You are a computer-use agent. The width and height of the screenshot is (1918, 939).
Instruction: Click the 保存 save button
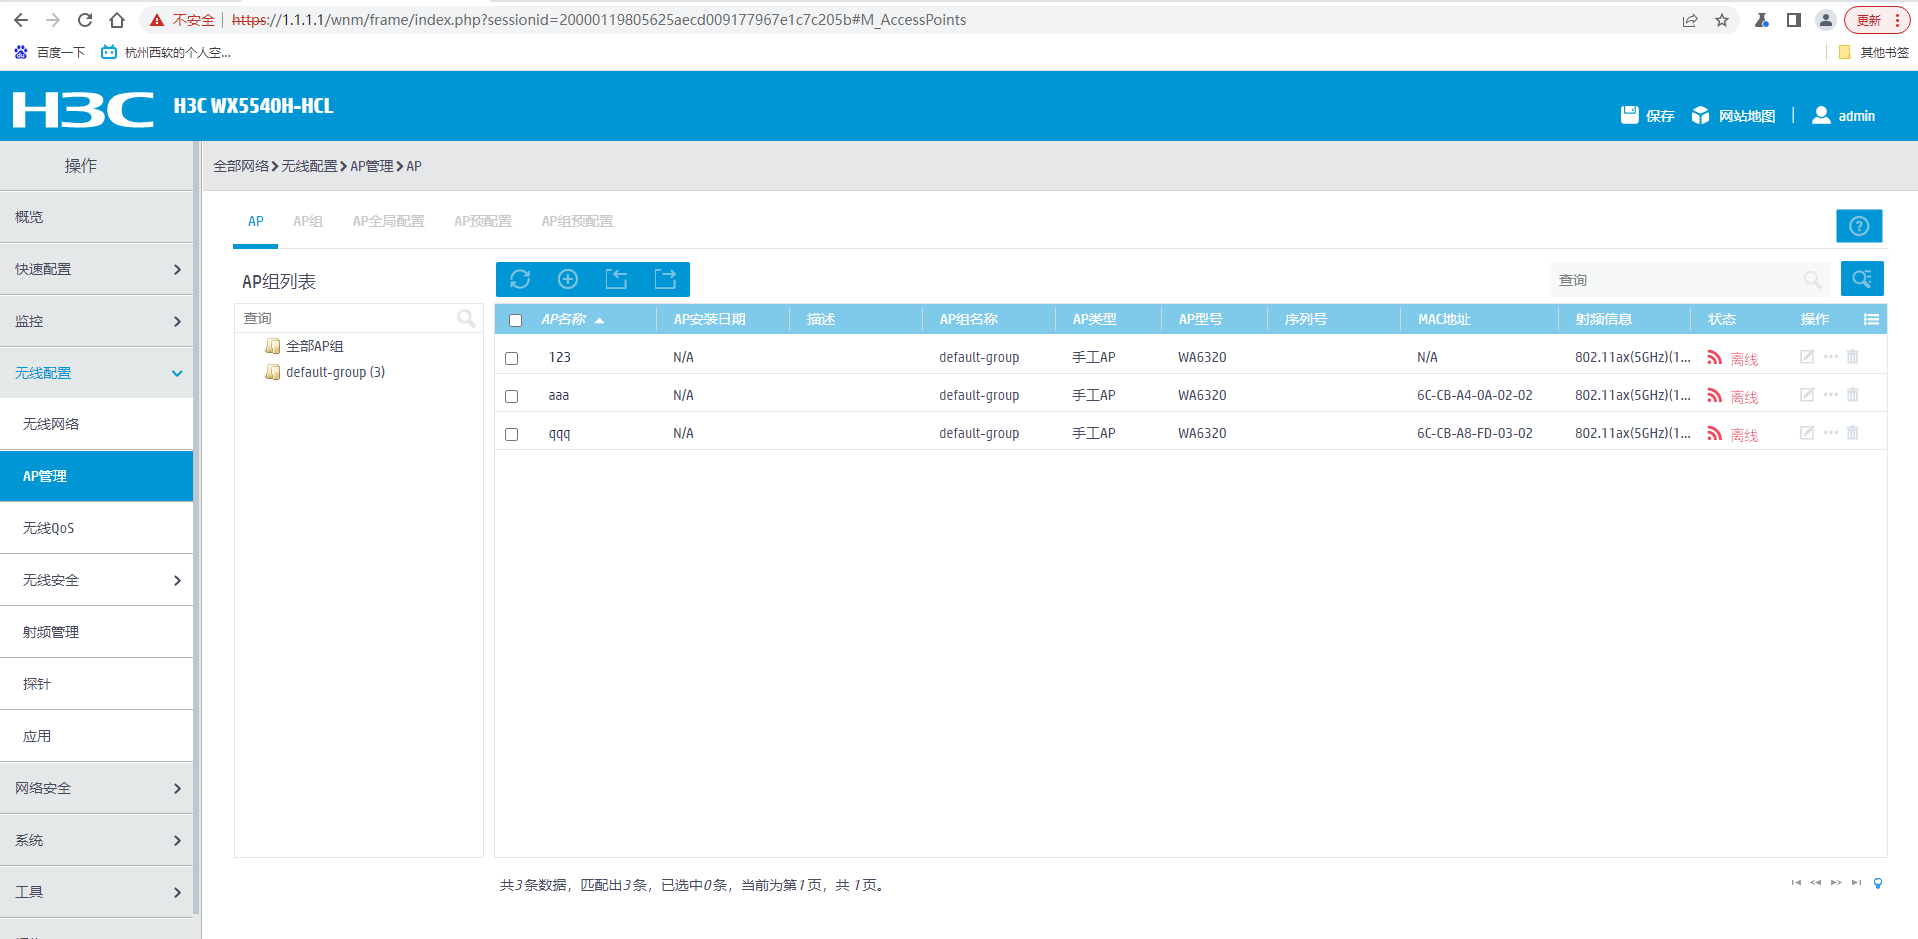click(x=1648, y=116)
